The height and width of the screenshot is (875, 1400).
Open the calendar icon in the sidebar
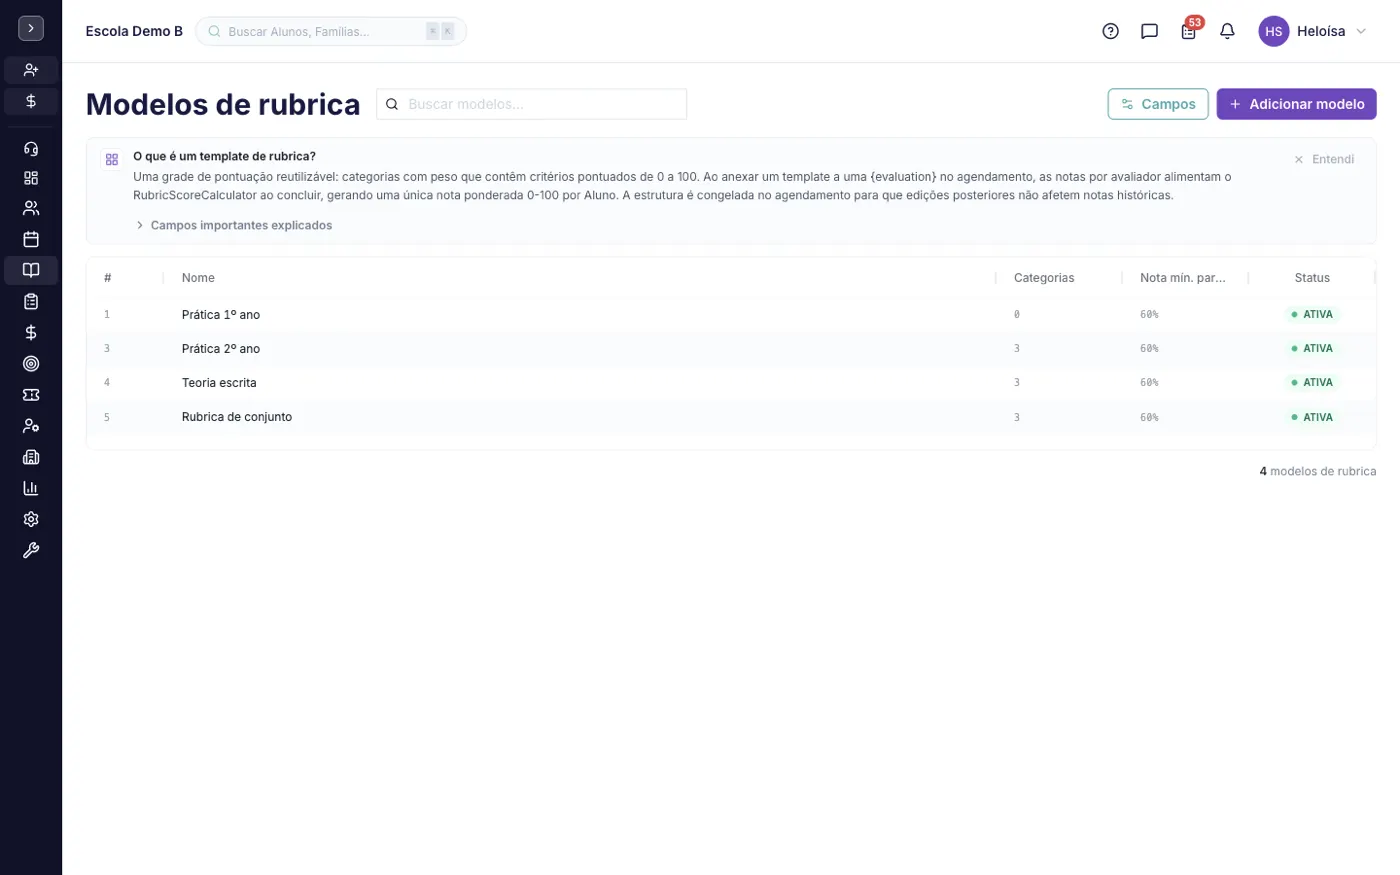coord(31,239)
